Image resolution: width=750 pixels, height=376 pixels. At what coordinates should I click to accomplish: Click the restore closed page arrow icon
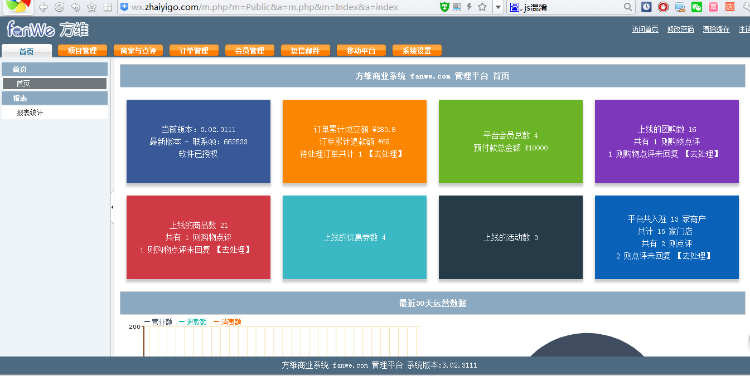pos(76,7)
